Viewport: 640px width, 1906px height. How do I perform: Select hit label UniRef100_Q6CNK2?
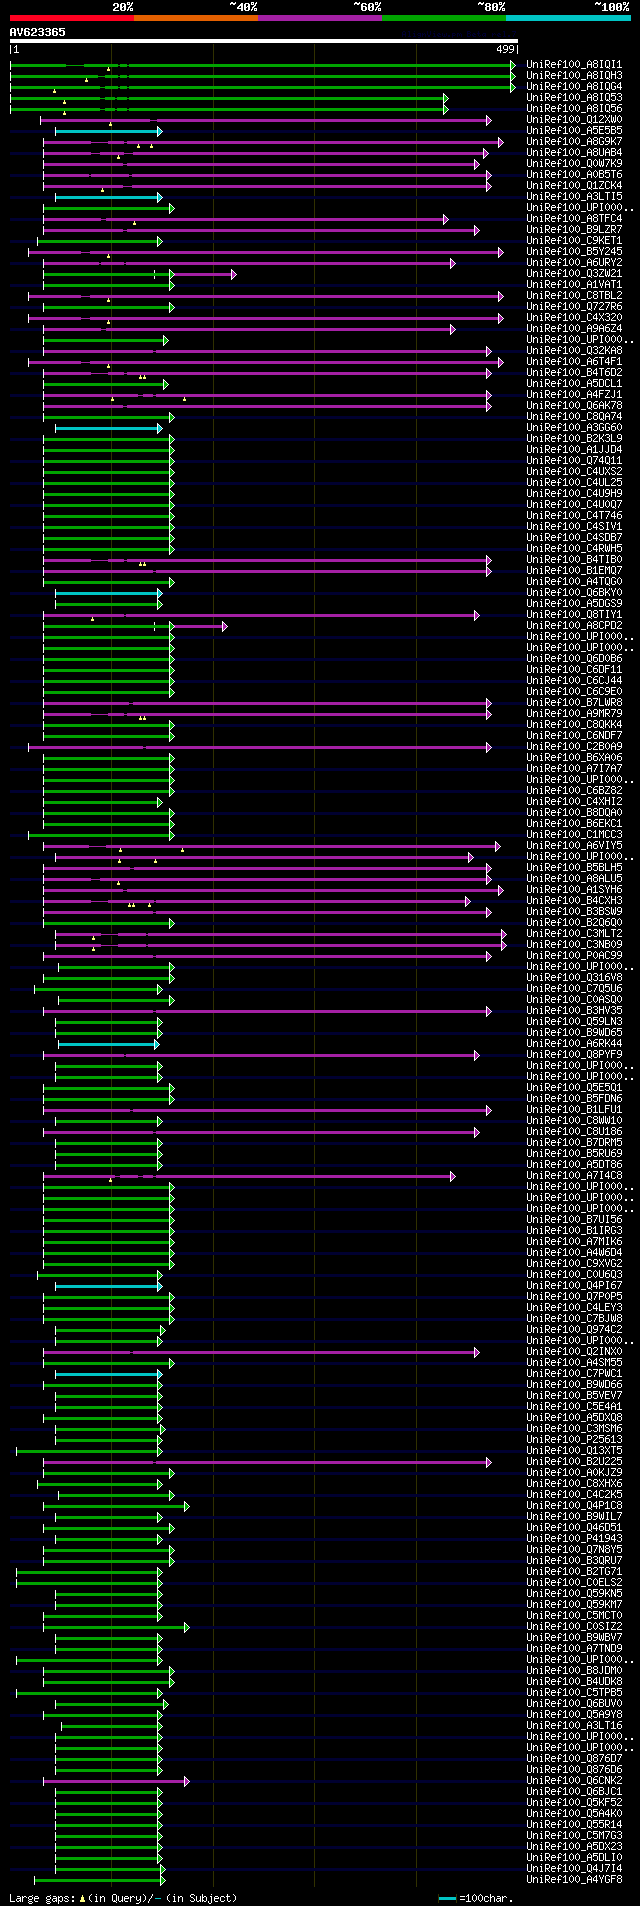(574, 1781)
